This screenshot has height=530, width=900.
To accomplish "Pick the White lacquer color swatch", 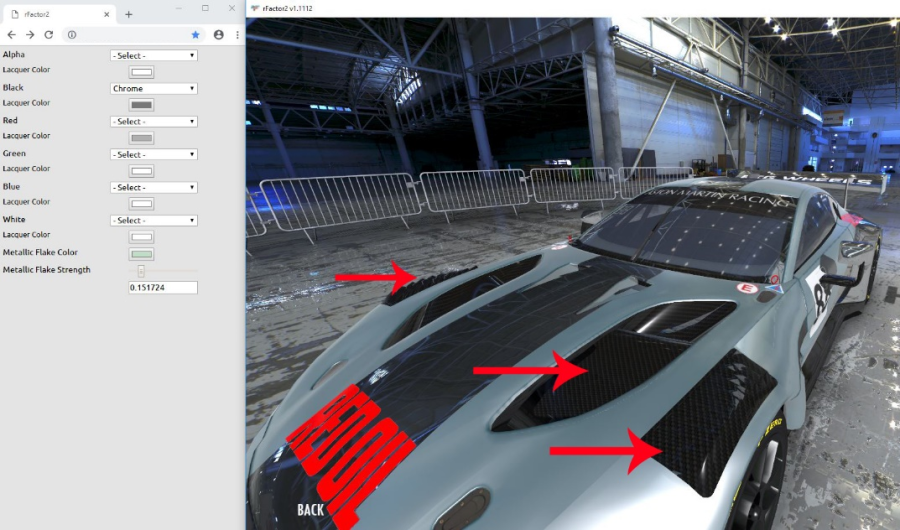I will coord(141,237).
